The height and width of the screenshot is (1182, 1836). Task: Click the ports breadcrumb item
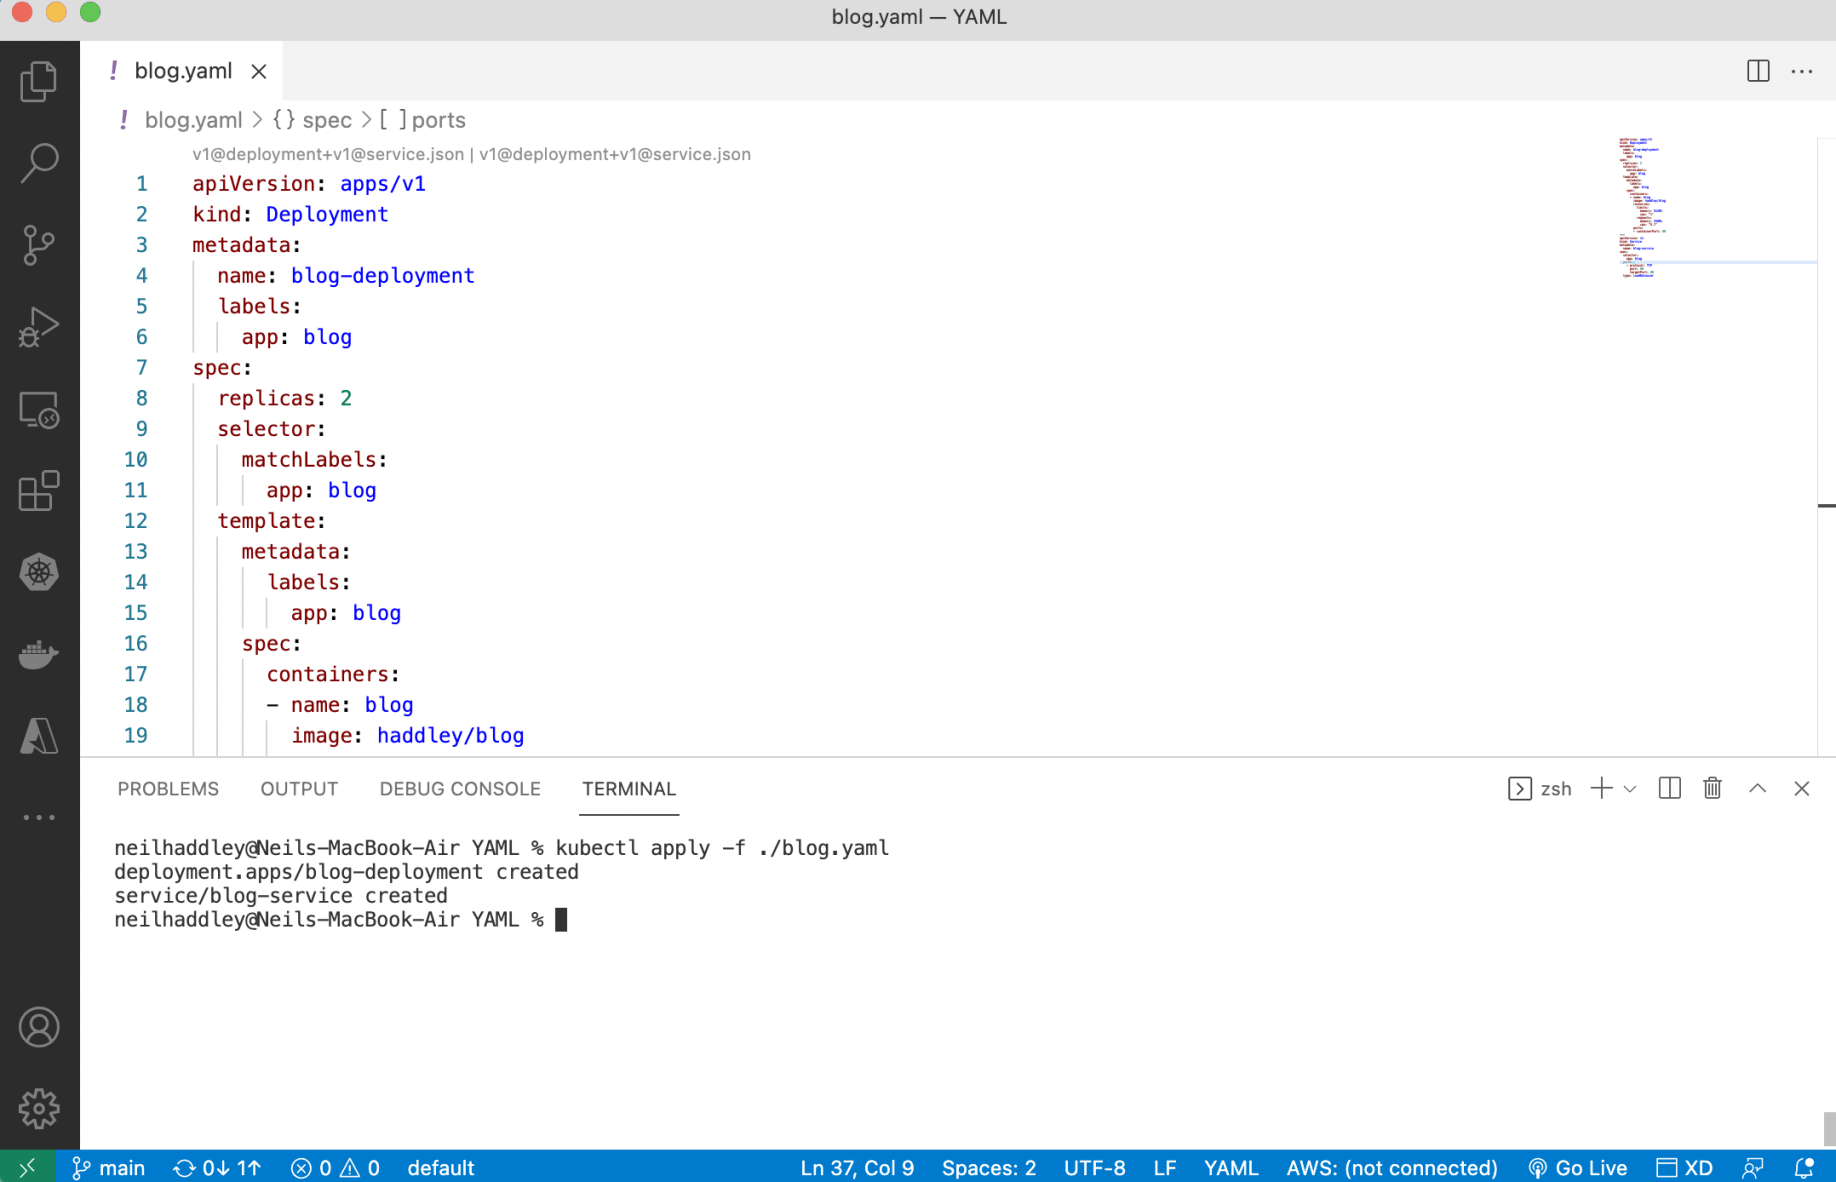point(437,120)
